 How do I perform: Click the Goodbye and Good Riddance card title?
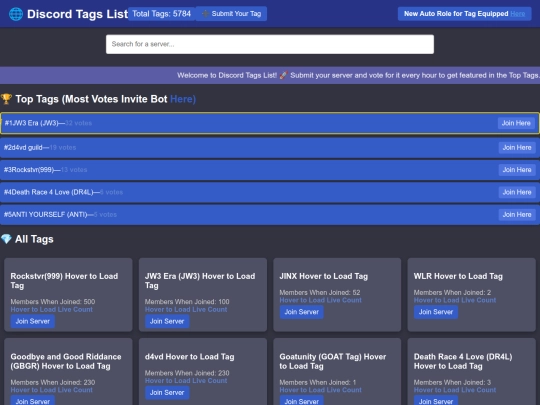tap(66, 361)
